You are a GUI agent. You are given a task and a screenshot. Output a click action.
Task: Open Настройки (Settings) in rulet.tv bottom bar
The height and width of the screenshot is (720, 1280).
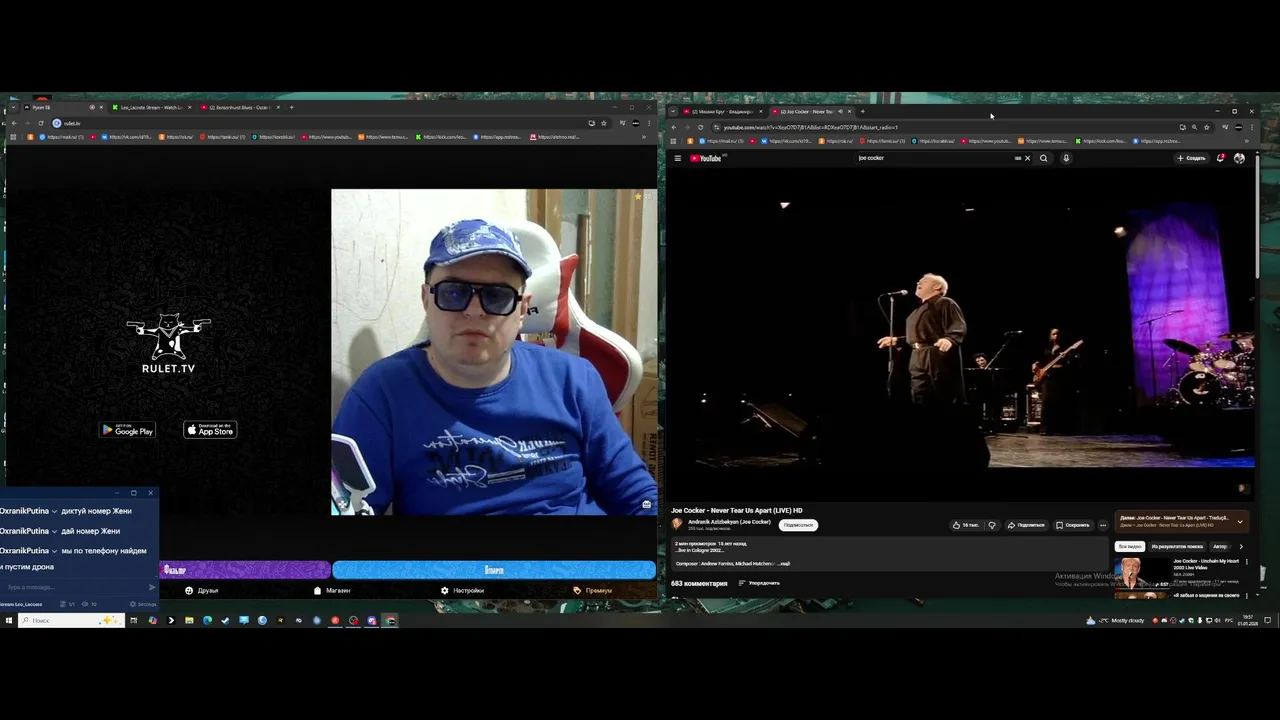[x=462, y=591]
